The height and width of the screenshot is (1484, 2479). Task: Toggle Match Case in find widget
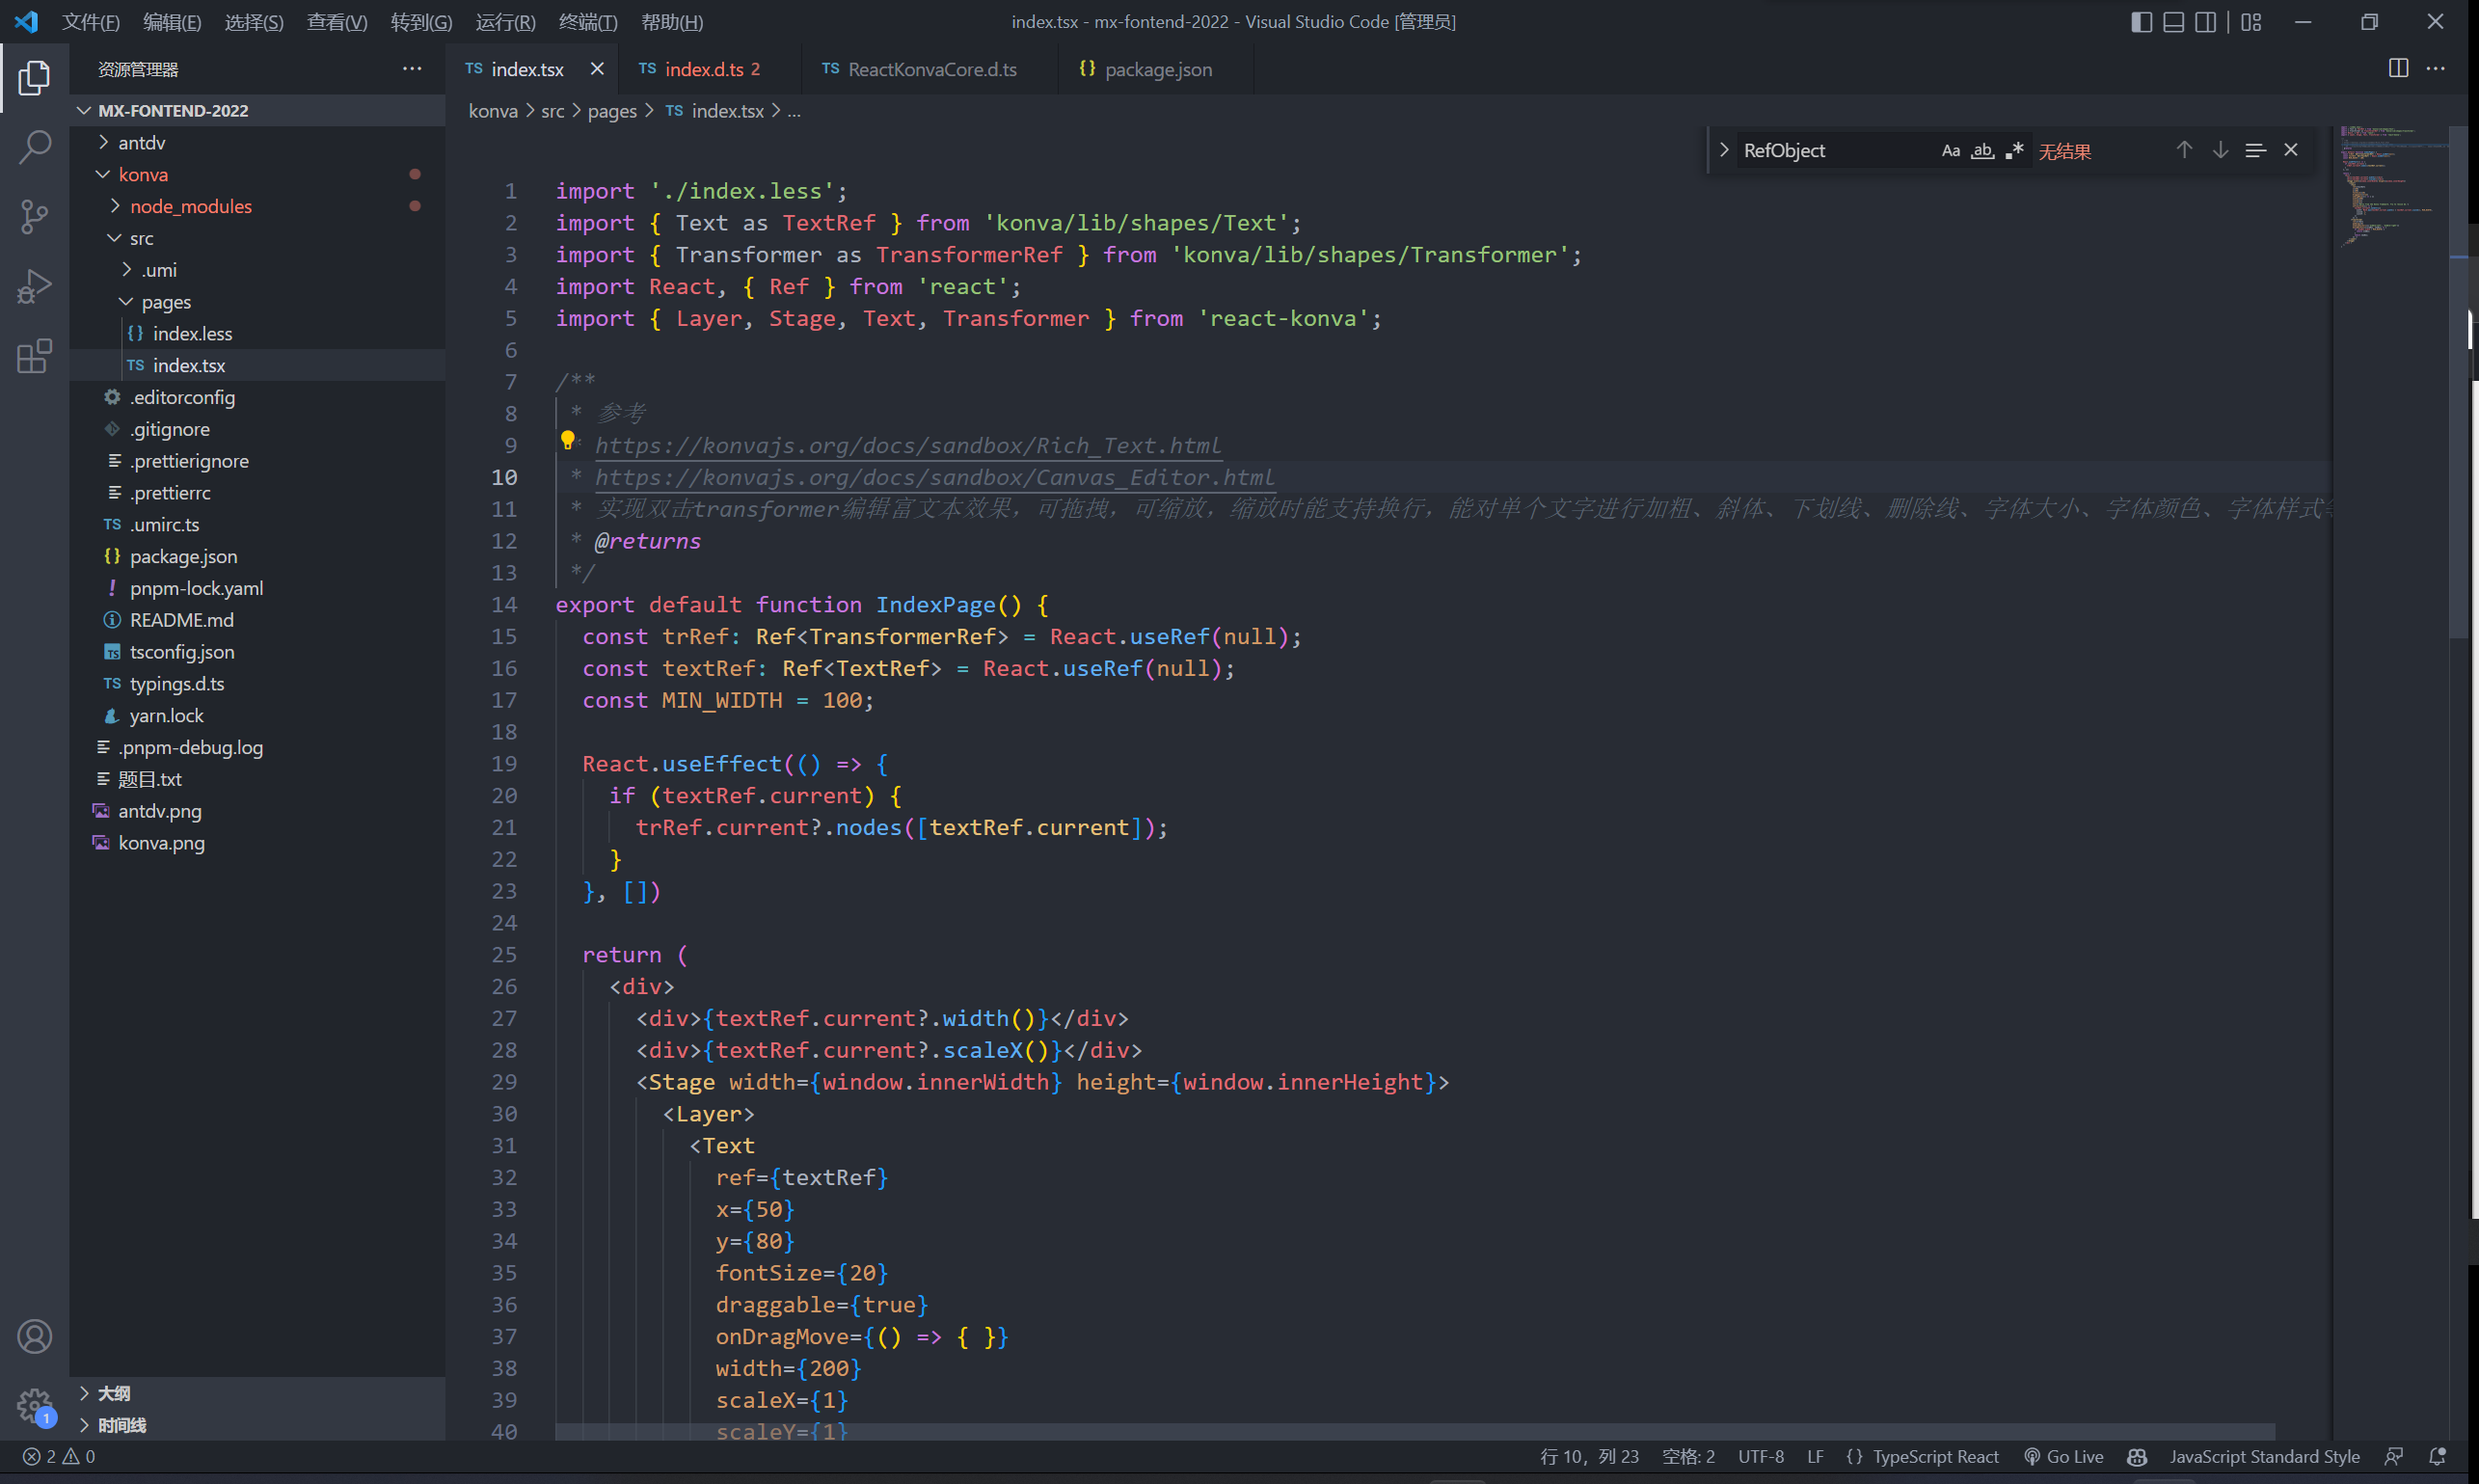pos(1950,151)
